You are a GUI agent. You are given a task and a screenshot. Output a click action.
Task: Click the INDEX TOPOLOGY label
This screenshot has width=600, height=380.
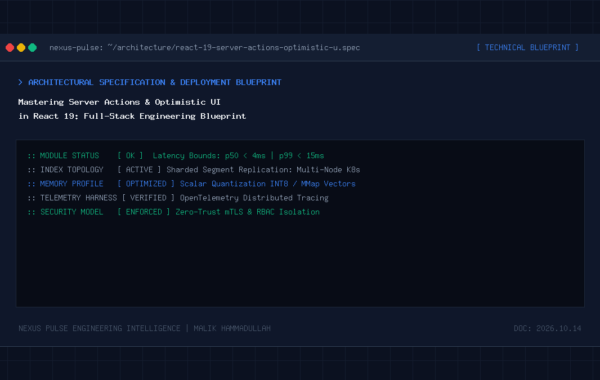[72, 170]
